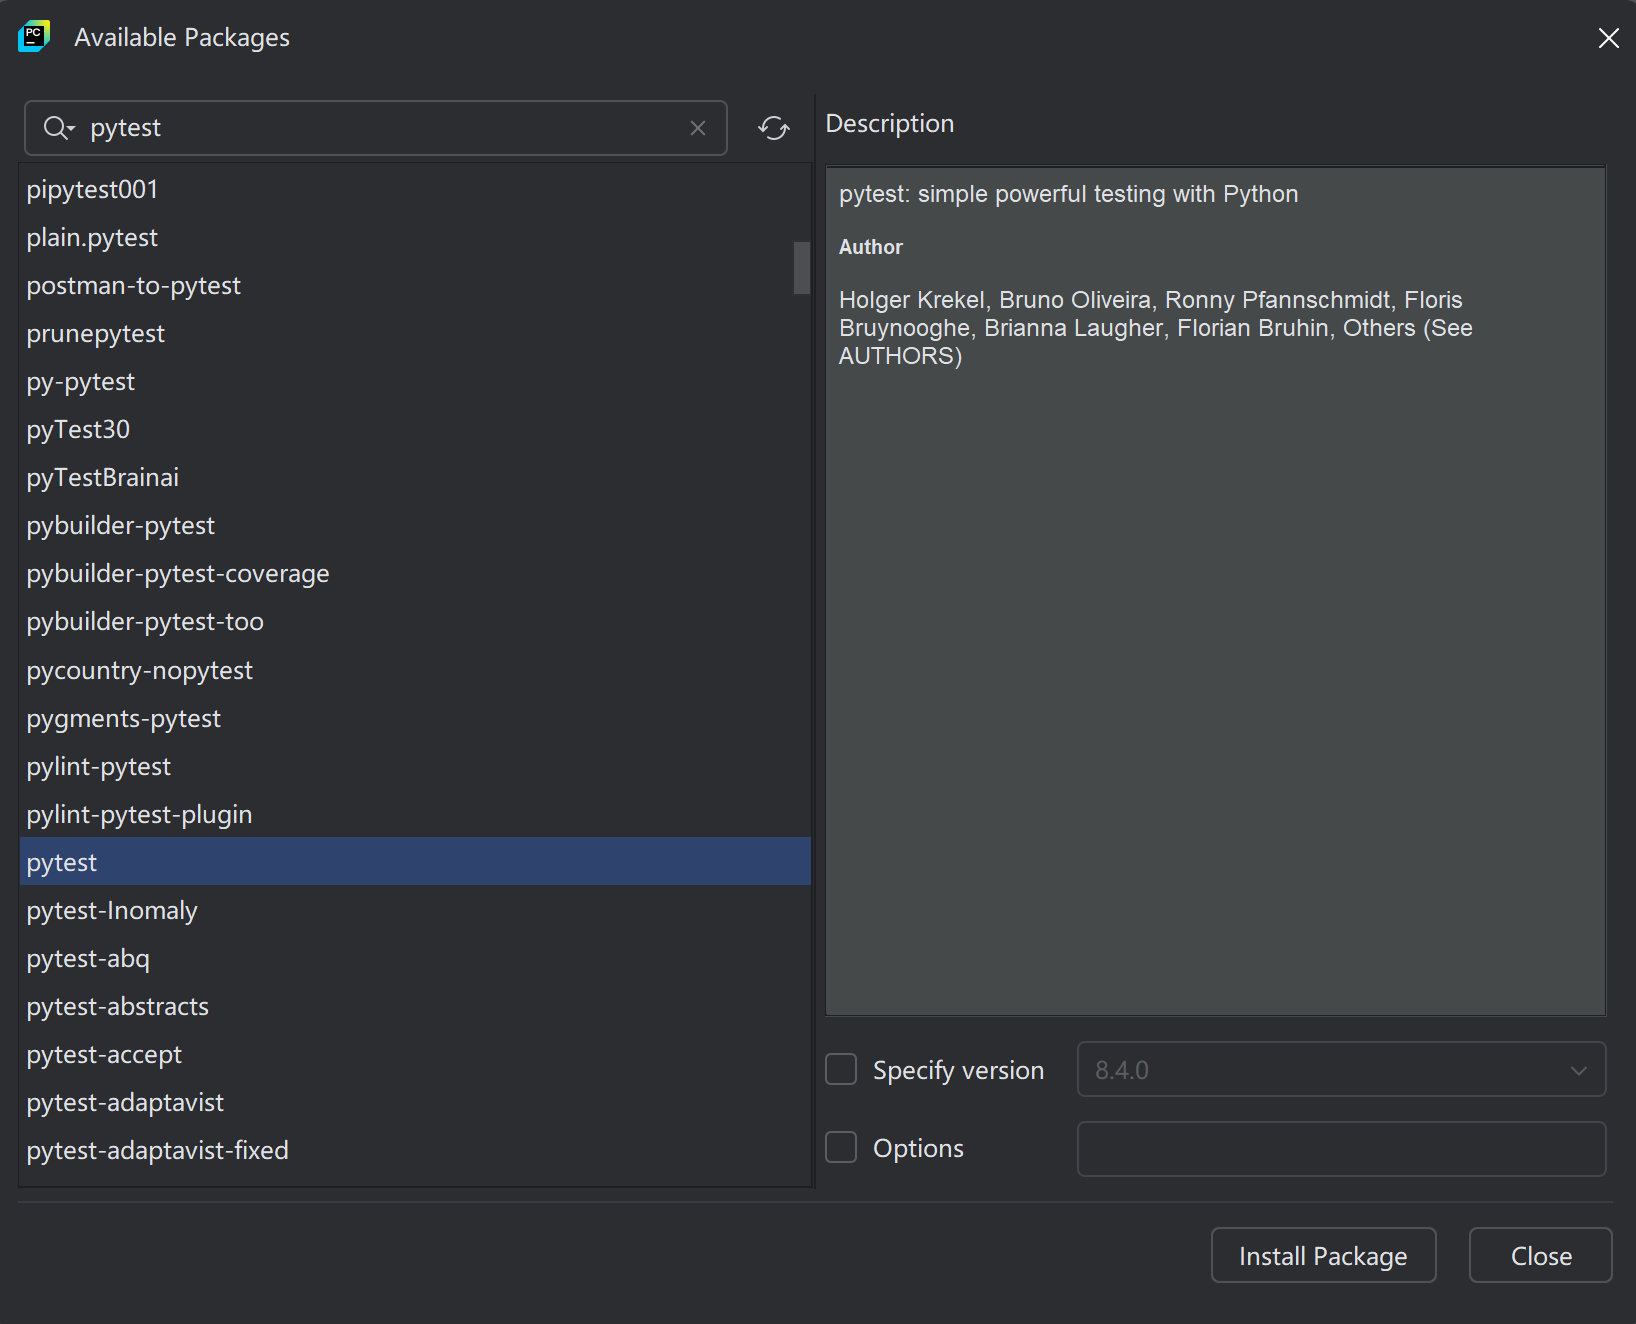Select pytest-abq package
This screenshot has width=1636, height=1324.
415,958
